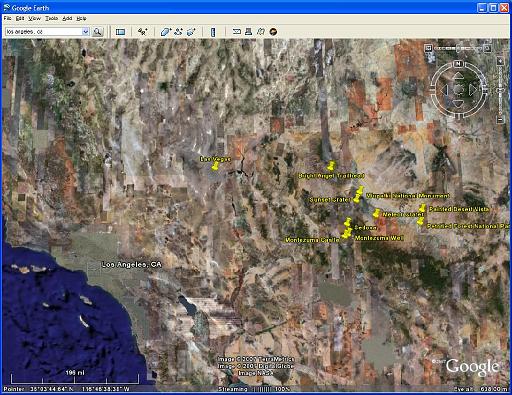
Task: Click the Painted Desert Vista pushpin
Action: [x=422, y=208]
